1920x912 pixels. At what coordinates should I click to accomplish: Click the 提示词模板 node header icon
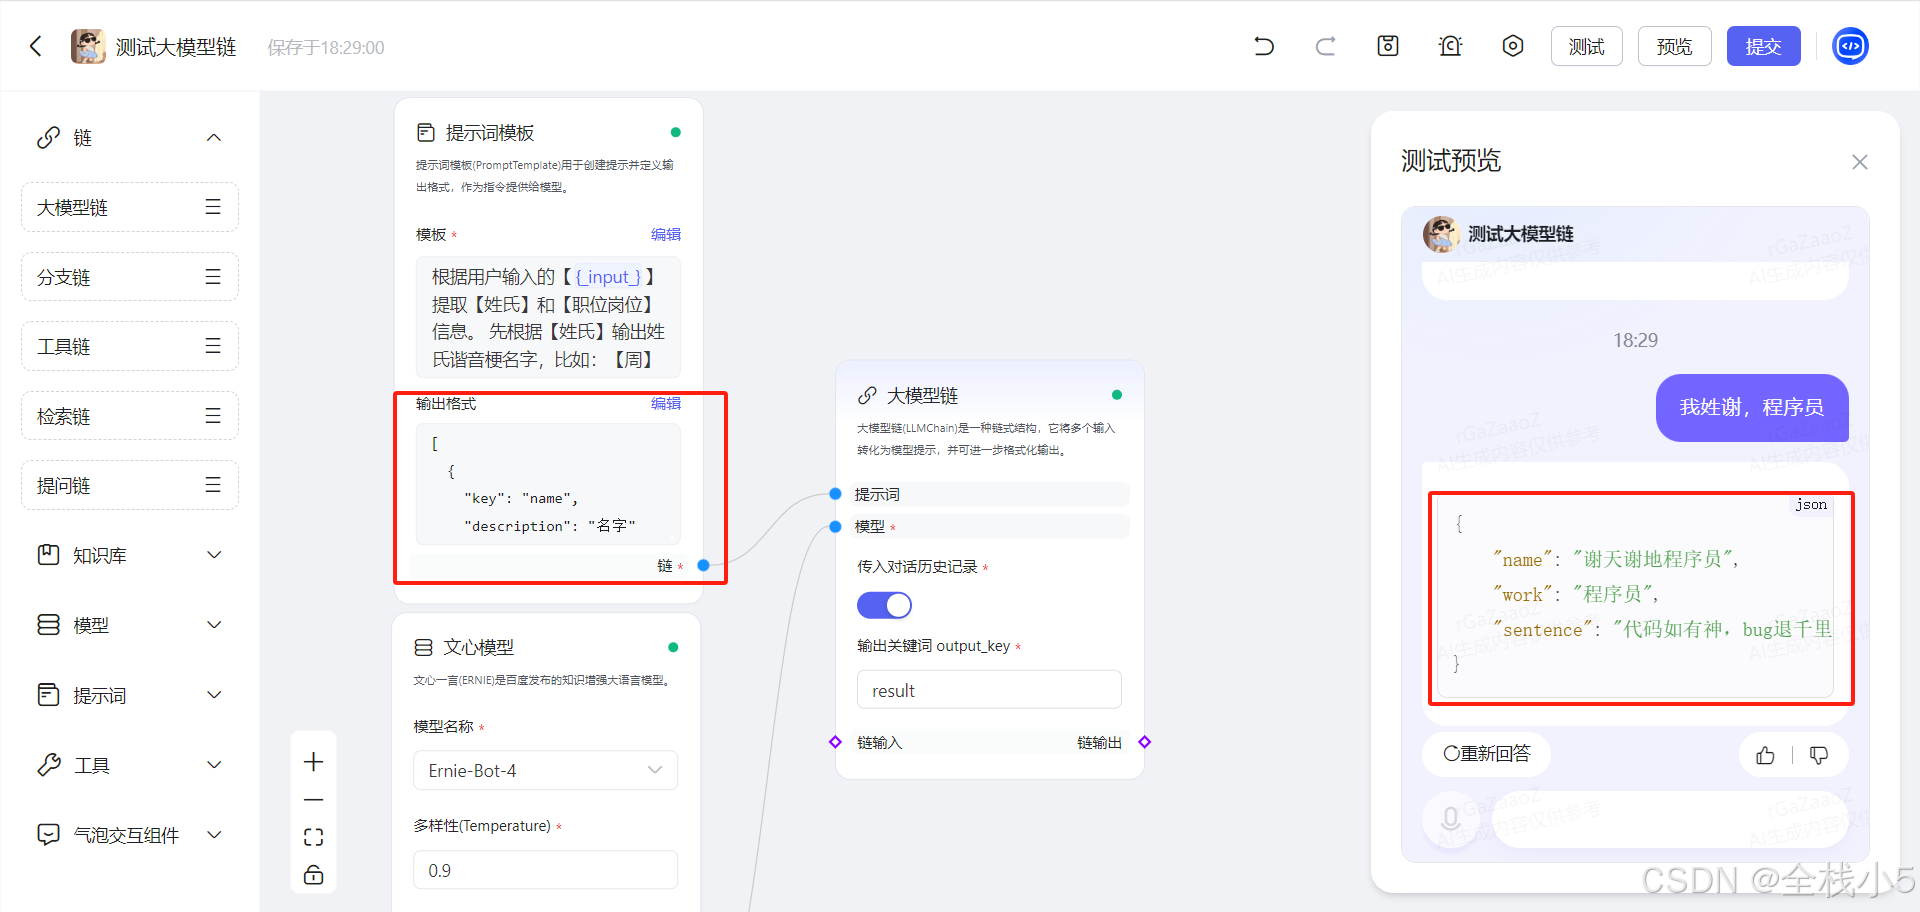426,132
